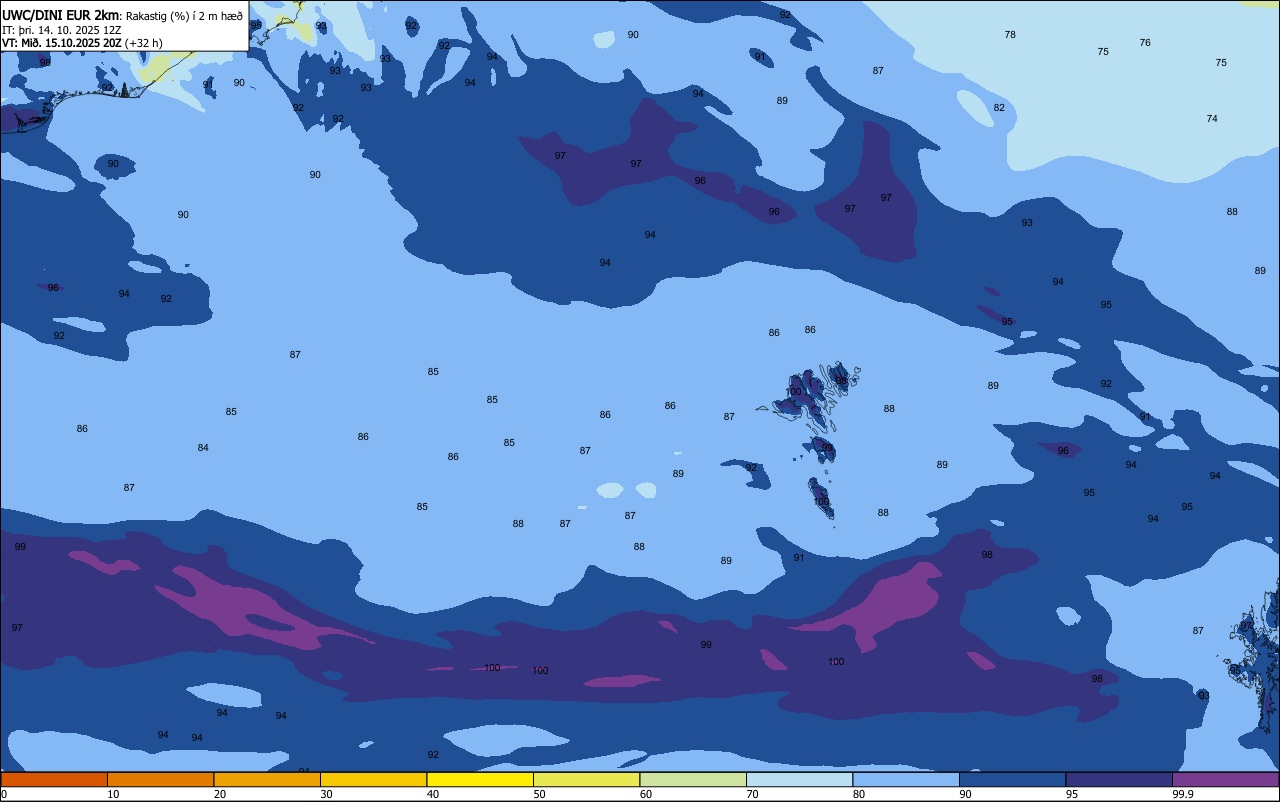The image size is (1280, 802).
Task: Click the 'Rakastig (%) í 2 m hæð' label
Action: tap(184, 16)
